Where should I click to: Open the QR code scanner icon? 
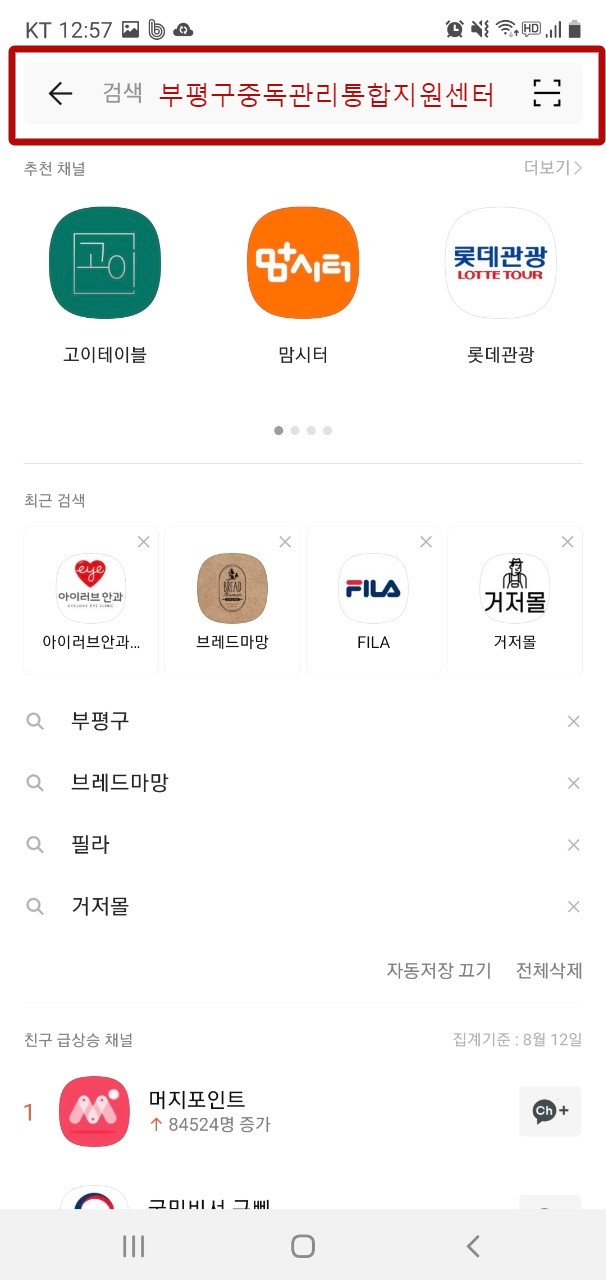coord(547,94)
